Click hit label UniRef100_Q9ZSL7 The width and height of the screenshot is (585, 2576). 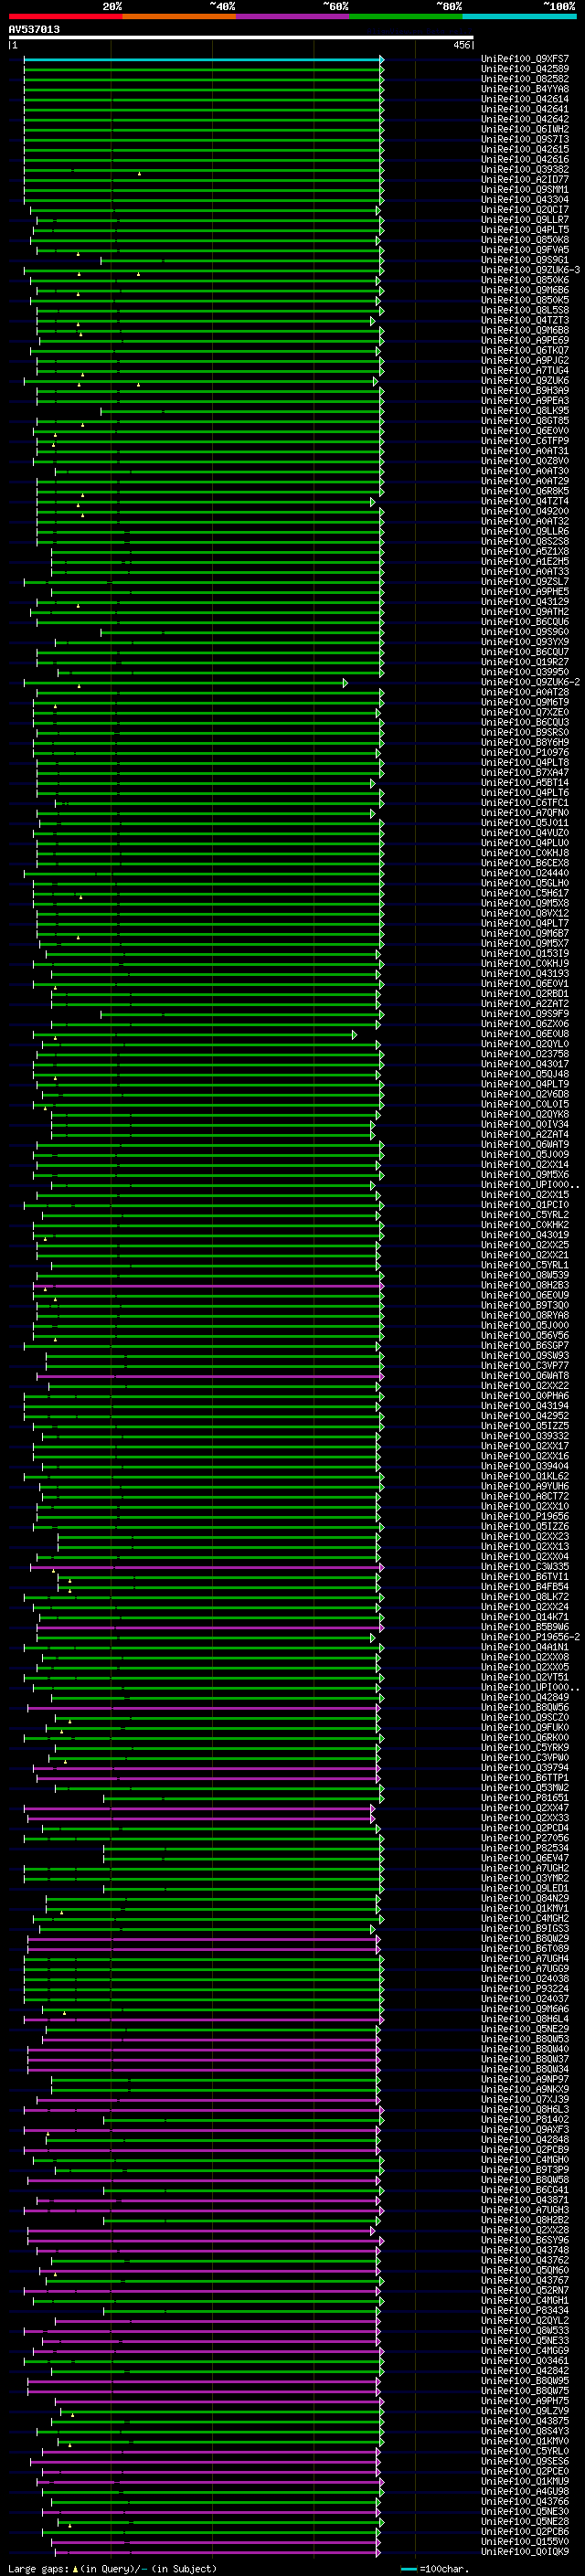(x=525, y=581)
